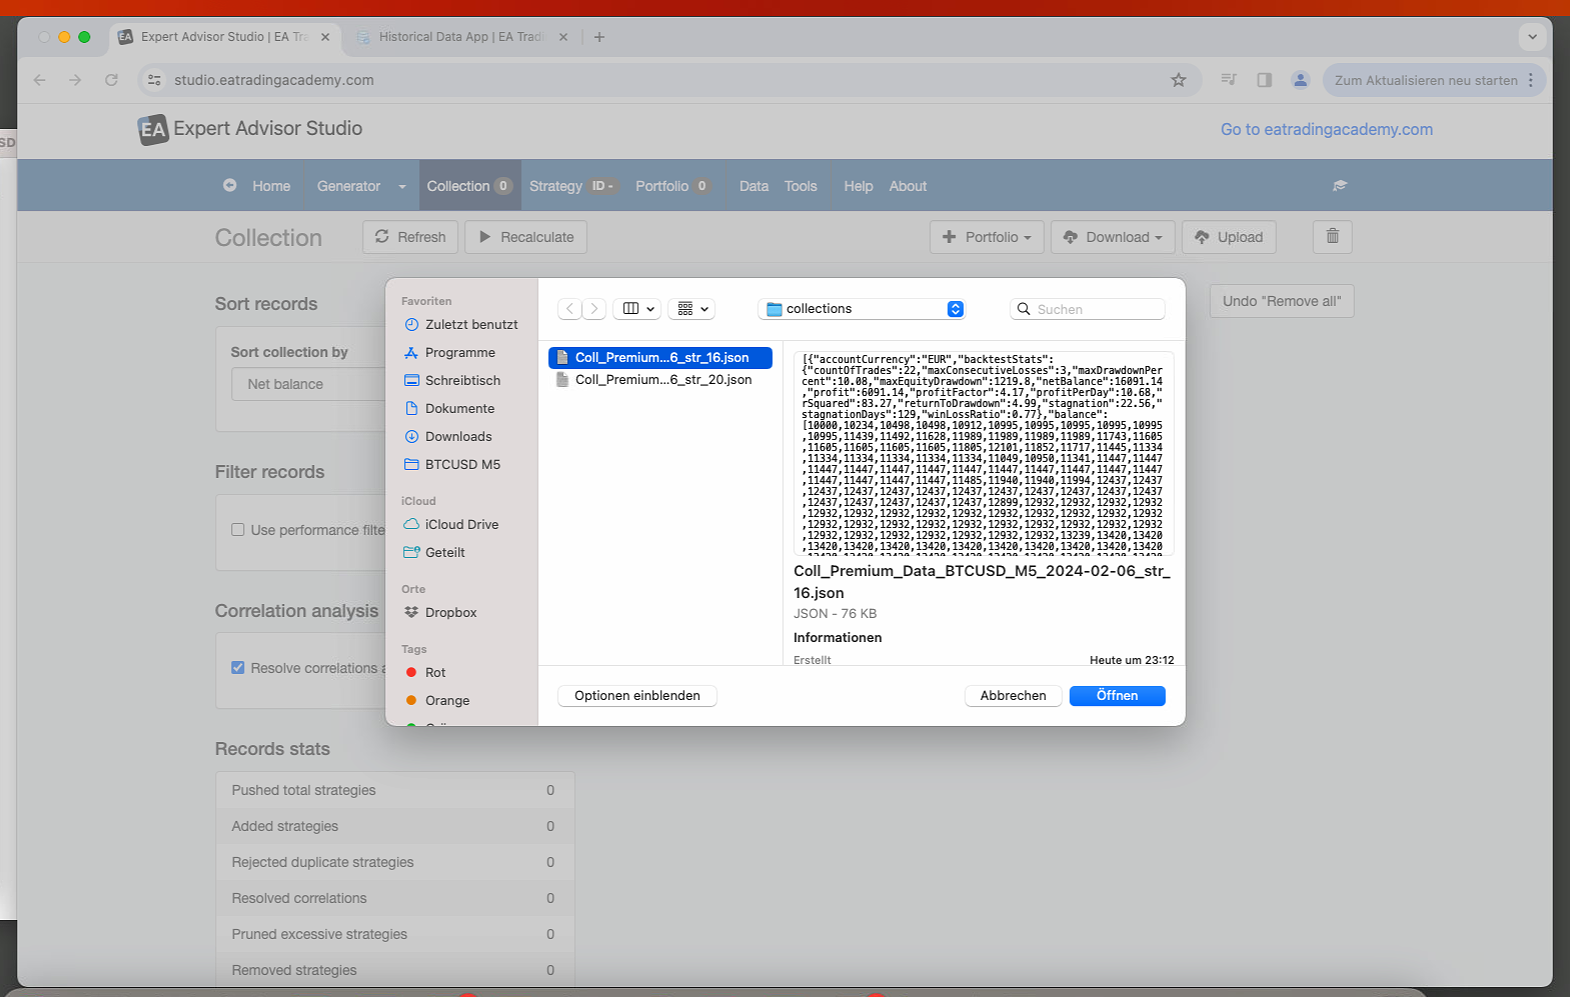Image resolution: width=1570 pixels, height=997 pixels.
Task: Expand the Chrome tab search chevron
Action: 1532,37
